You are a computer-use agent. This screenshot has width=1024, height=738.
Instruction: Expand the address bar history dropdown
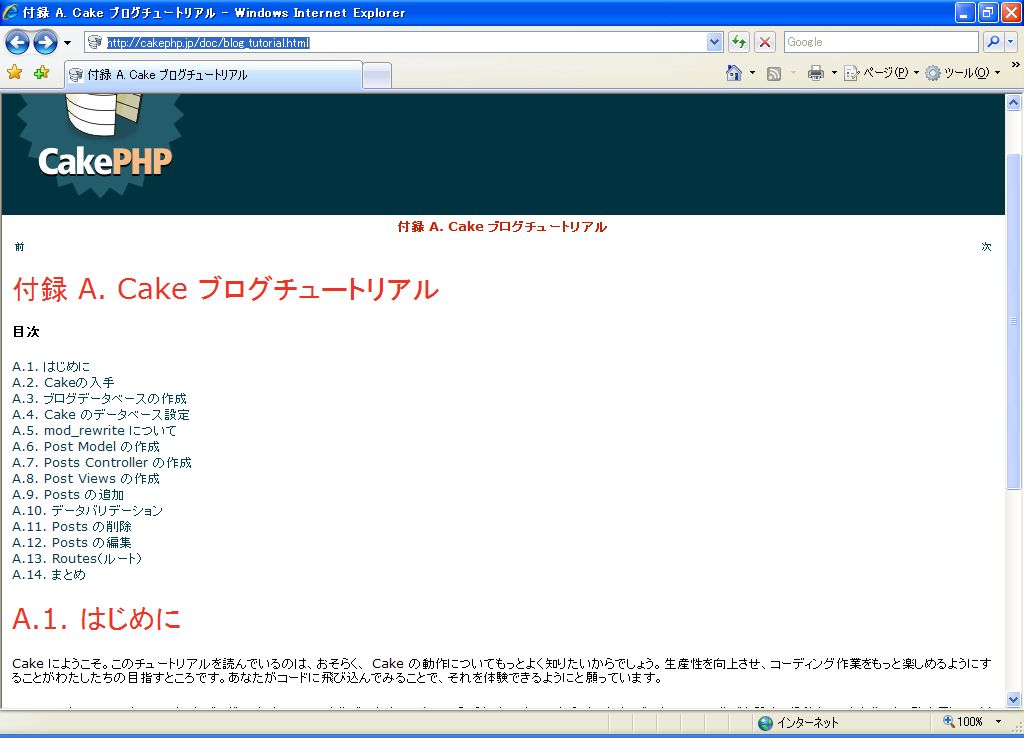point(714,42)
